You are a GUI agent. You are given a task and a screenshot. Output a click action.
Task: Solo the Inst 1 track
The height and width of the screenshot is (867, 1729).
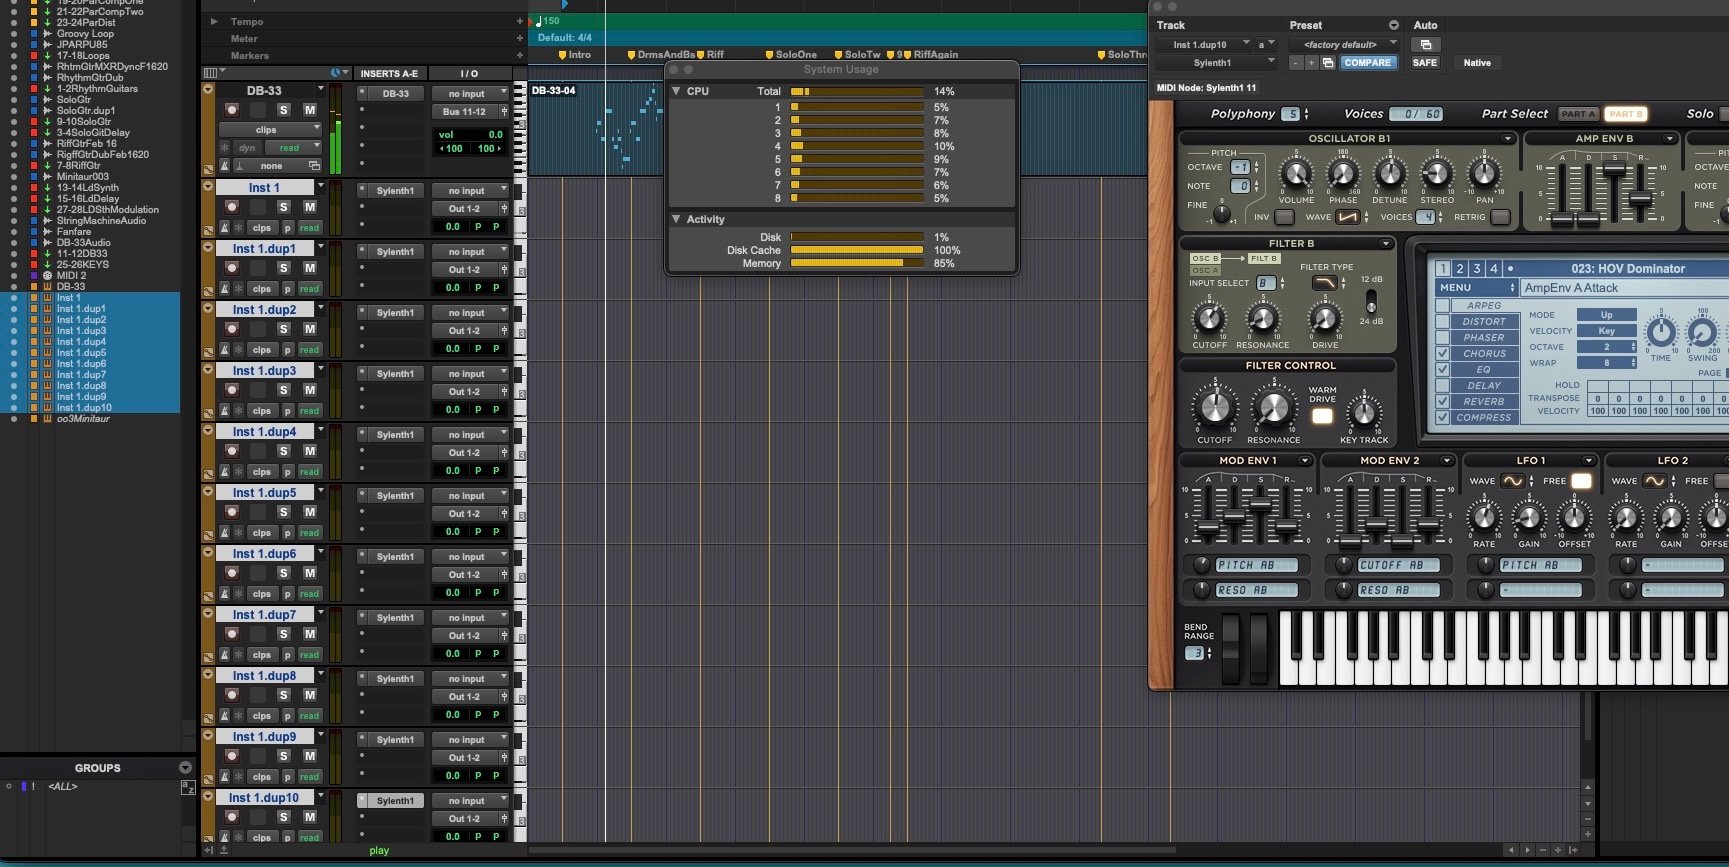(x=284, y=207)
